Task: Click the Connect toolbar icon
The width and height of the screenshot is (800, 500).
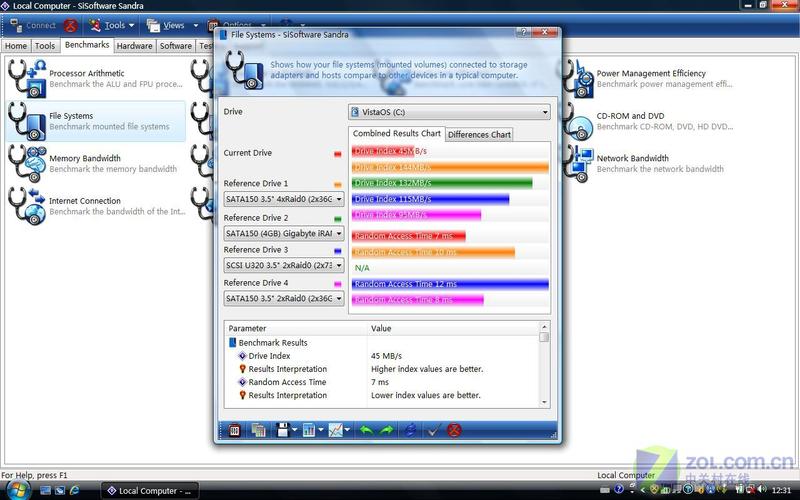Action: click(x=16, y=25)
